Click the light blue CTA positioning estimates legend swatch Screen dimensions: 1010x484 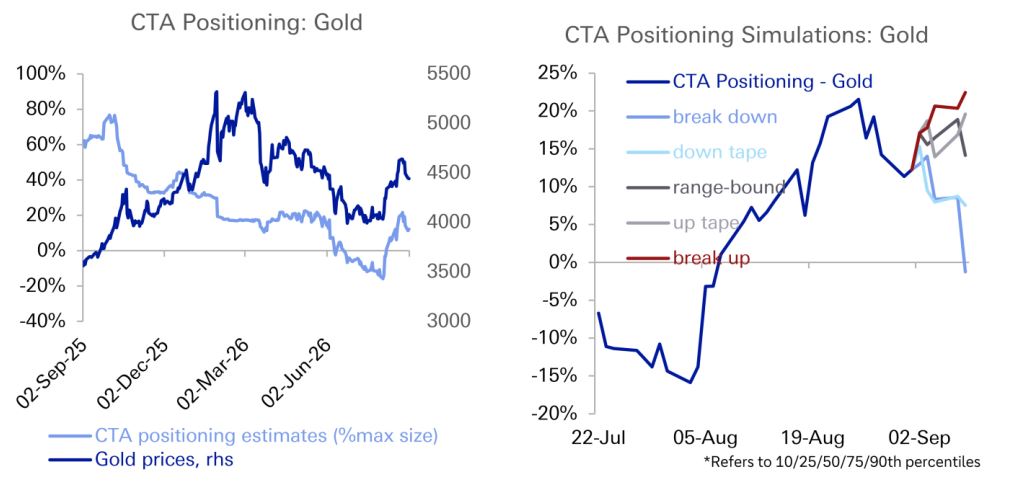click(x=69, y=436)
